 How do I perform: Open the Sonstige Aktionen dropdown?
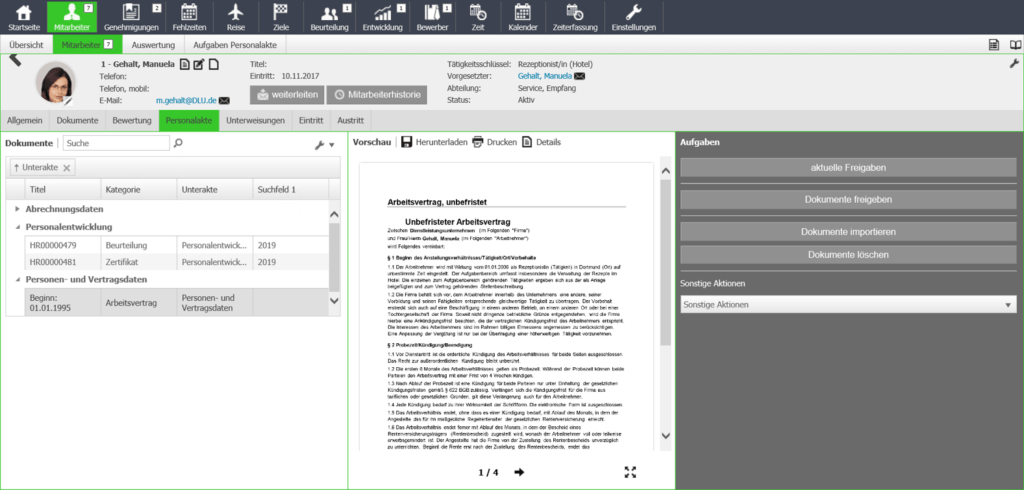(x=848, y=304)
